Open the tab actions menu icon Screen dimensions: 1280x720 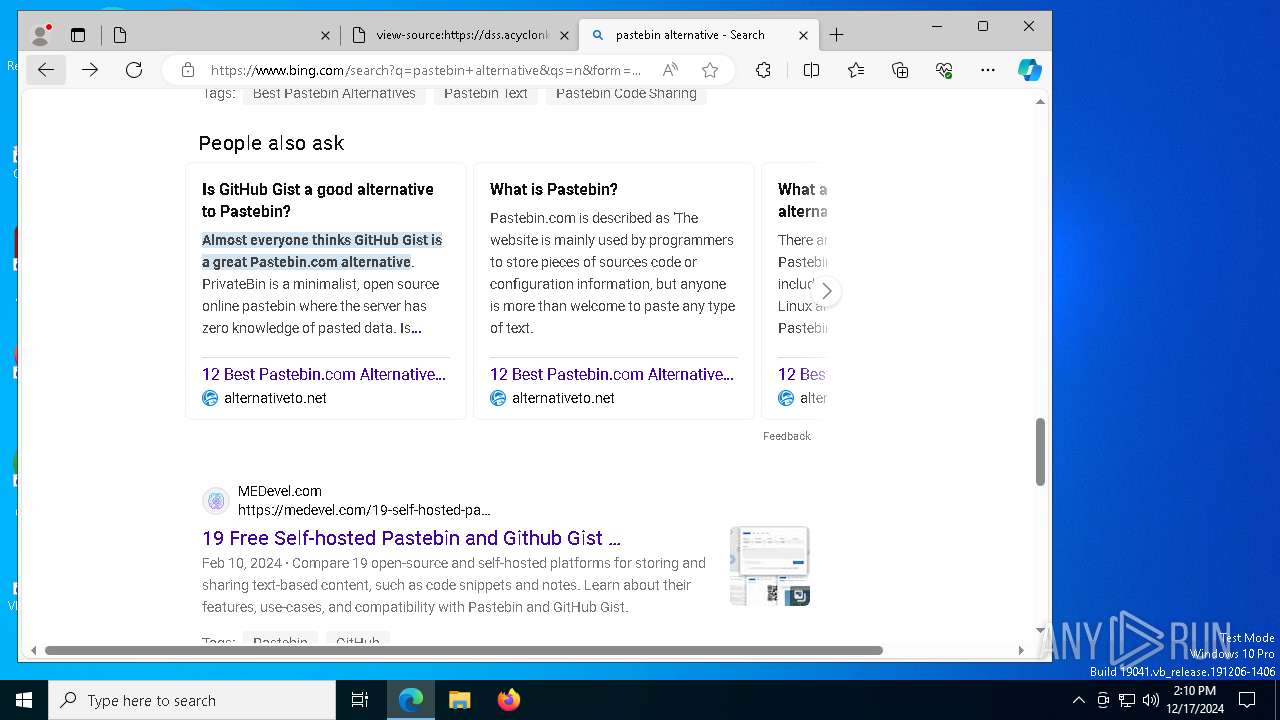pyautogui.click(x=78, y=35)
